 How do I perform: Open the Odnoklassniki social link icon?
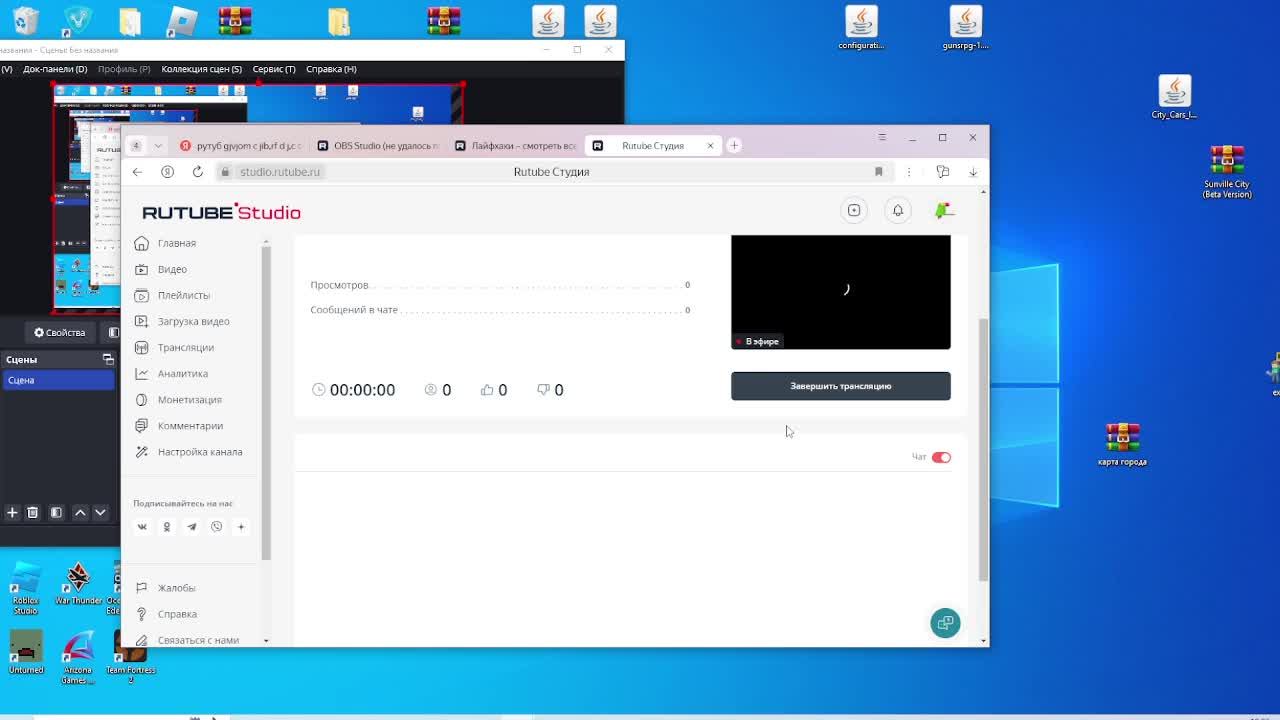pyautogui.click(x=167, y=527)
